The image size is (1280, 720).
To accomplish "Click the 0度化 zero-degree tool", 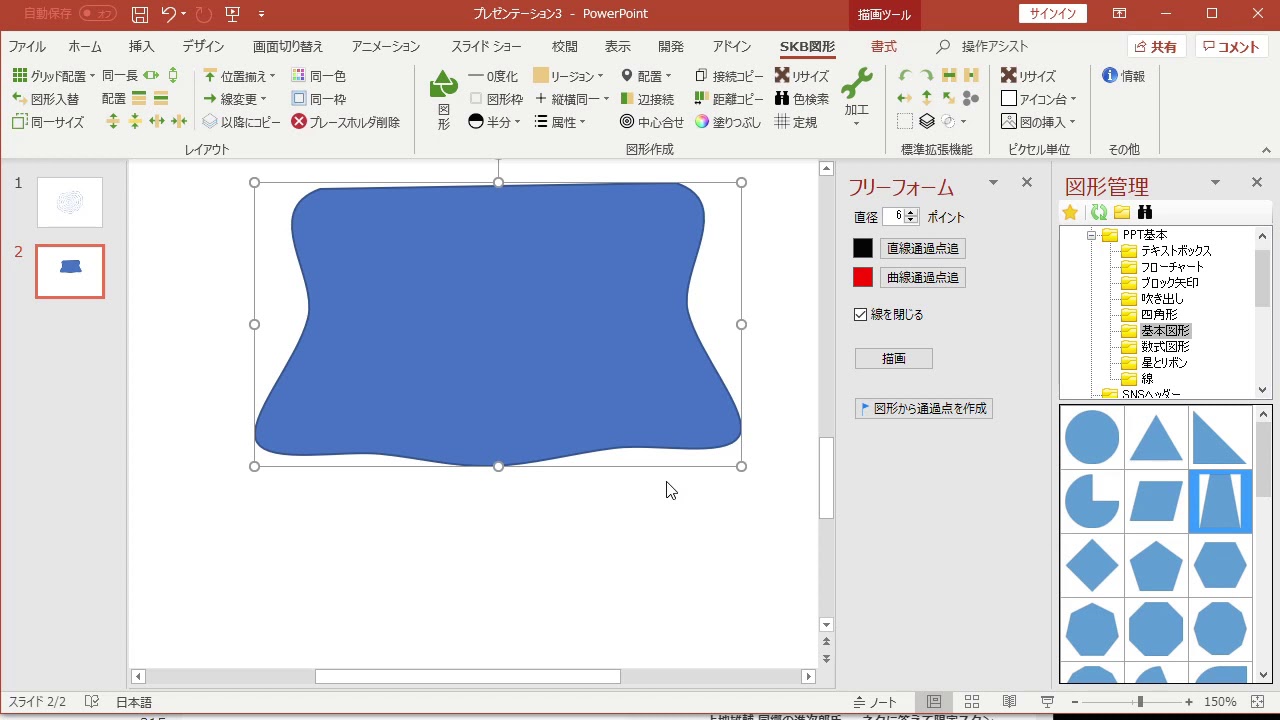I will (x=493, y=76).
